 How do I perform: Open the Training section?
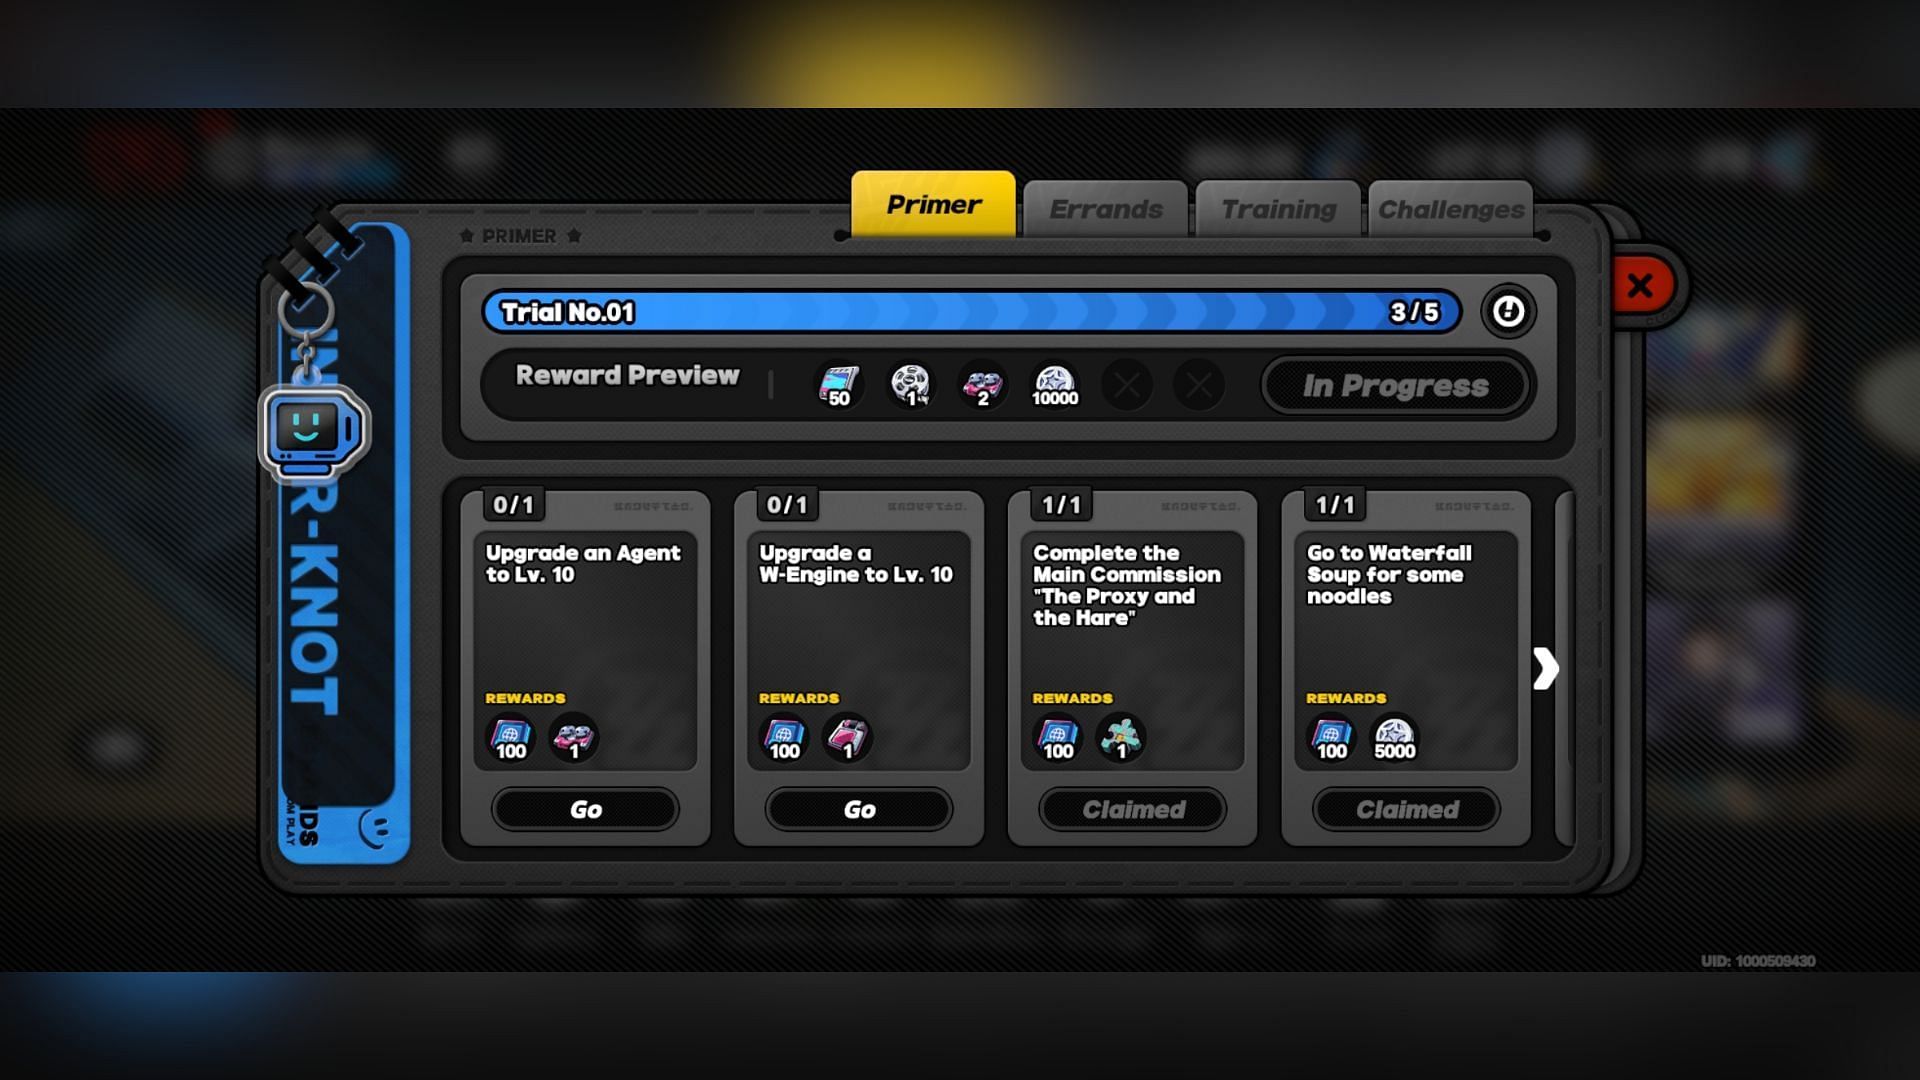coord(1274,208)
